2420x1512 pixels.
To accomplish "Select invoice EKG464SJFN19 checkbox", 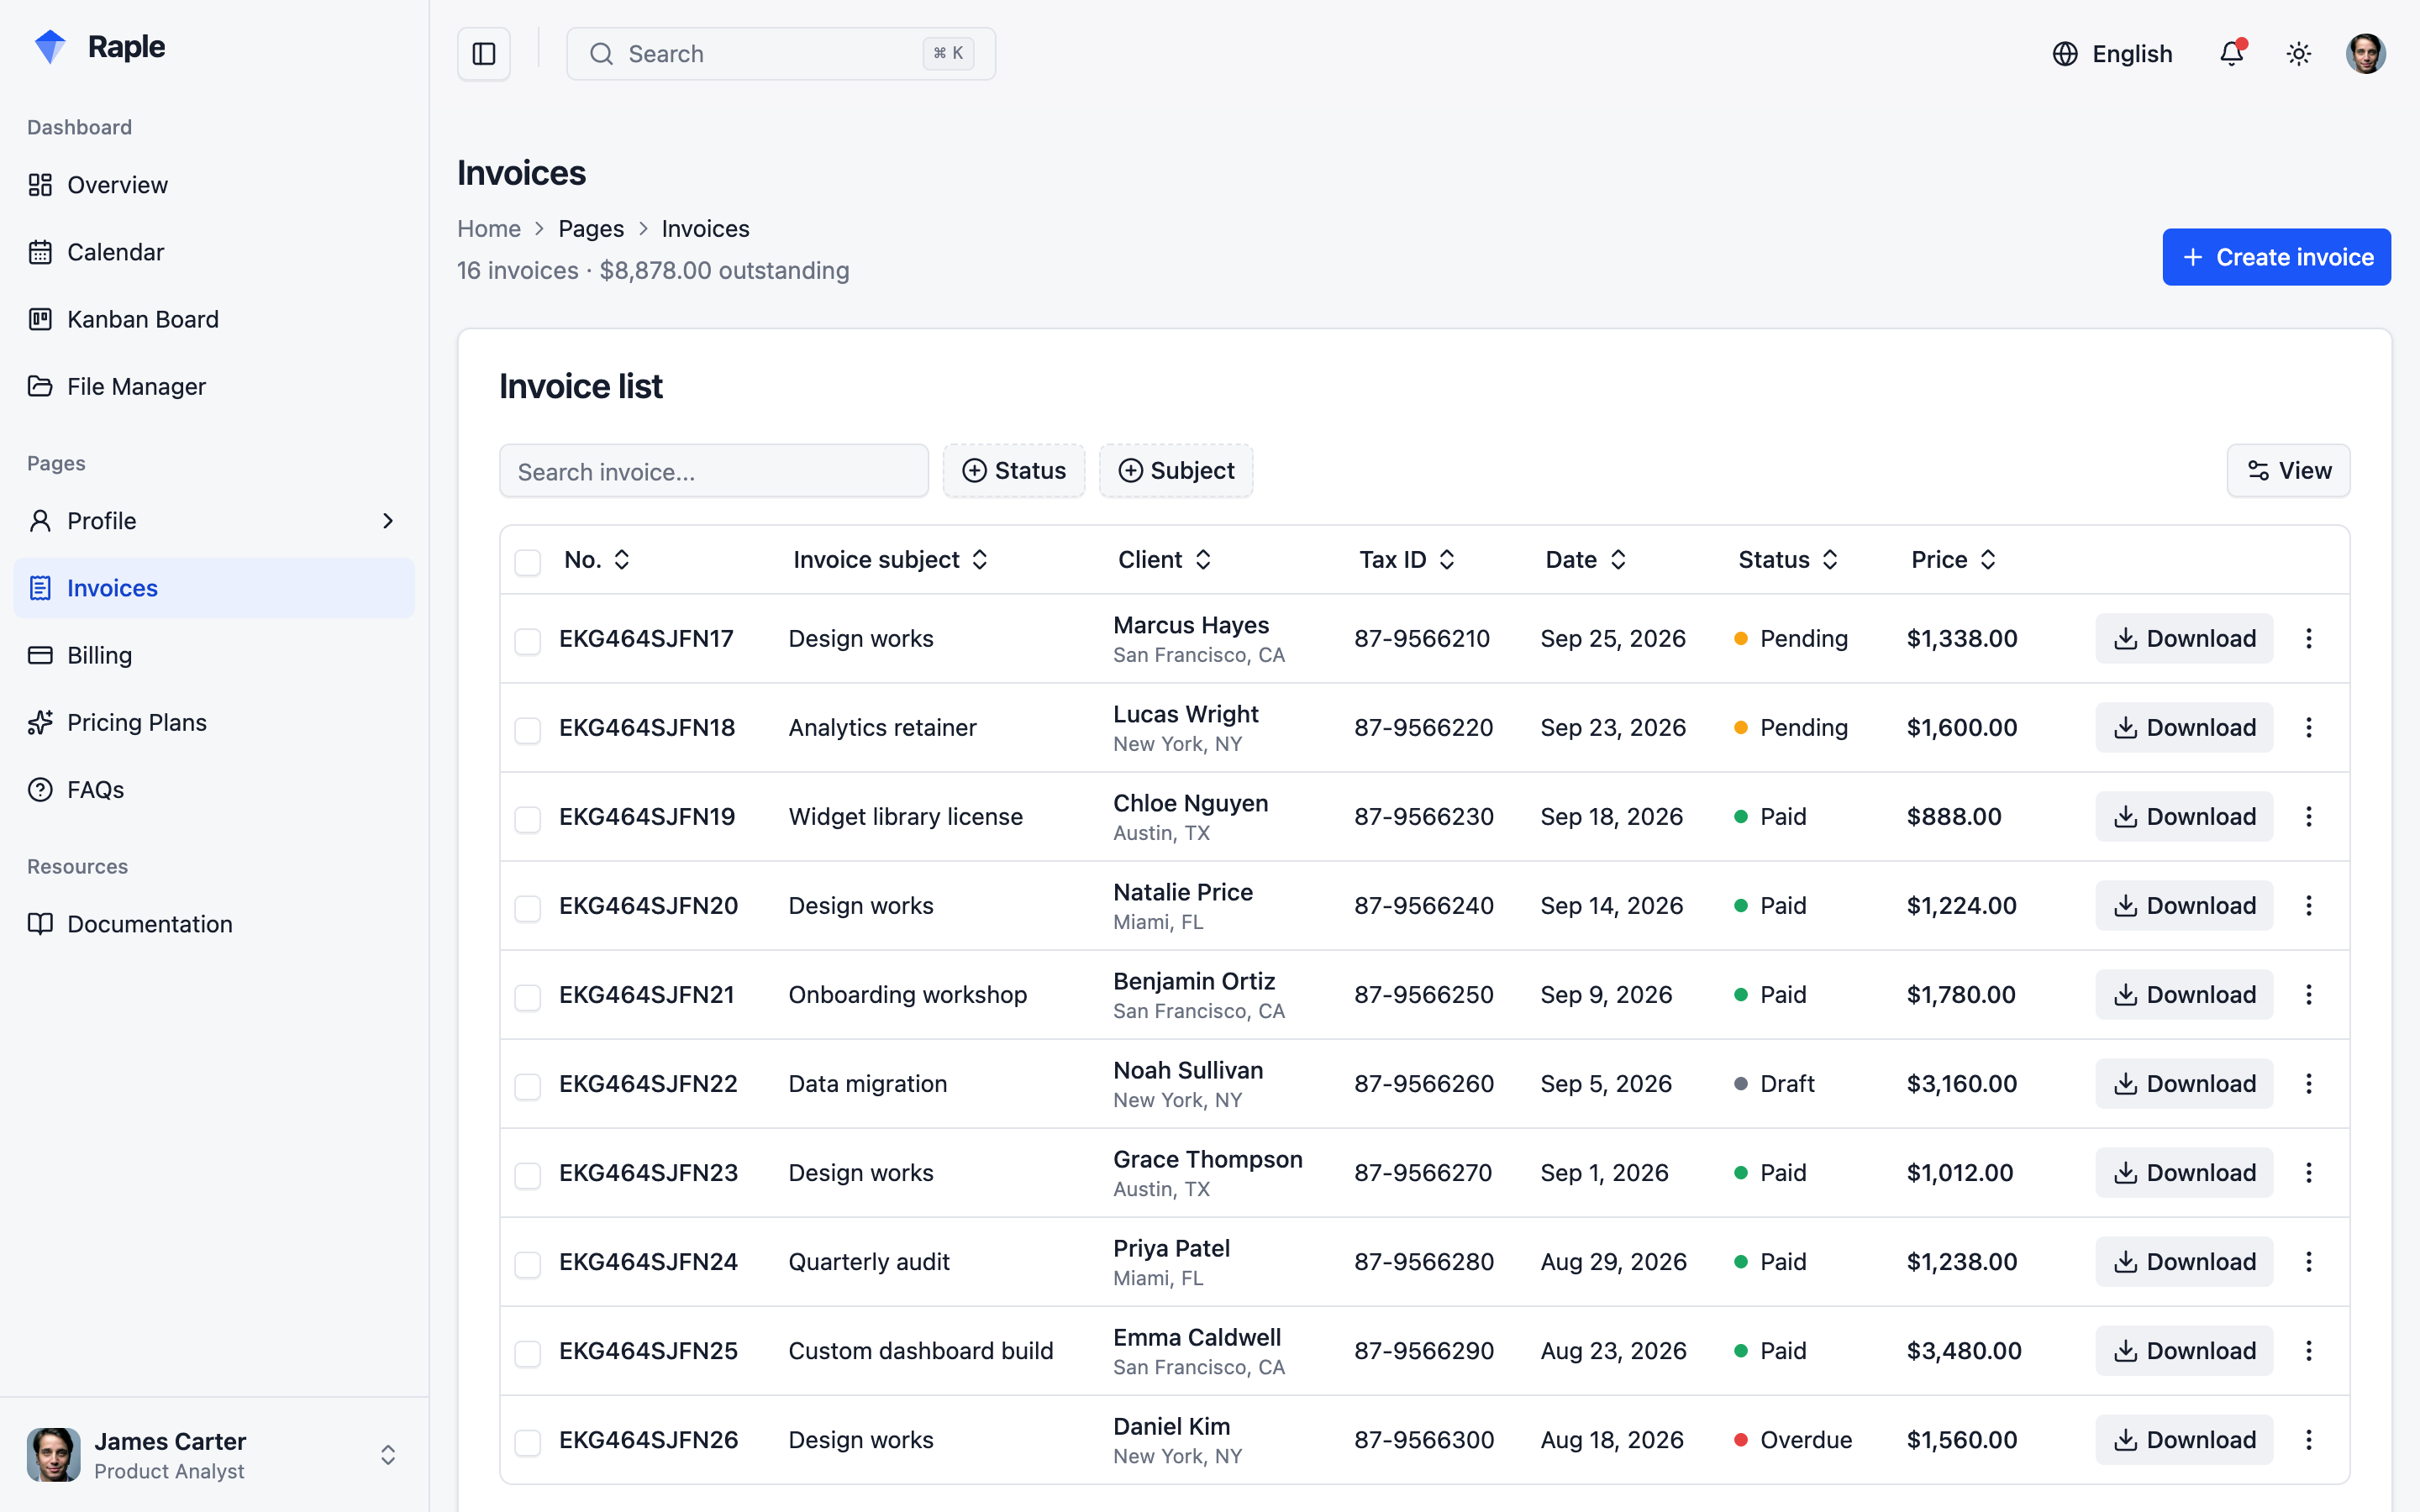I will (528, 819).
